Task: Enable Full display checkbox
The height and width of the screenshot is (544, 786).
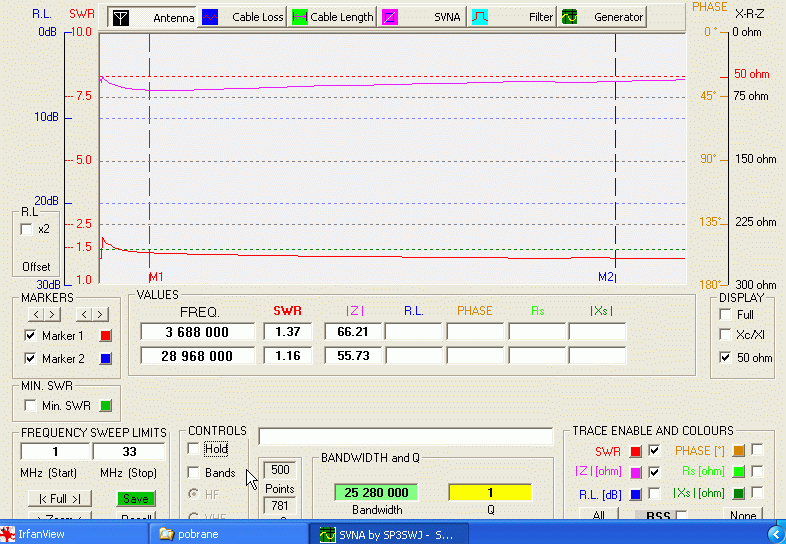Action: (725, 314)
